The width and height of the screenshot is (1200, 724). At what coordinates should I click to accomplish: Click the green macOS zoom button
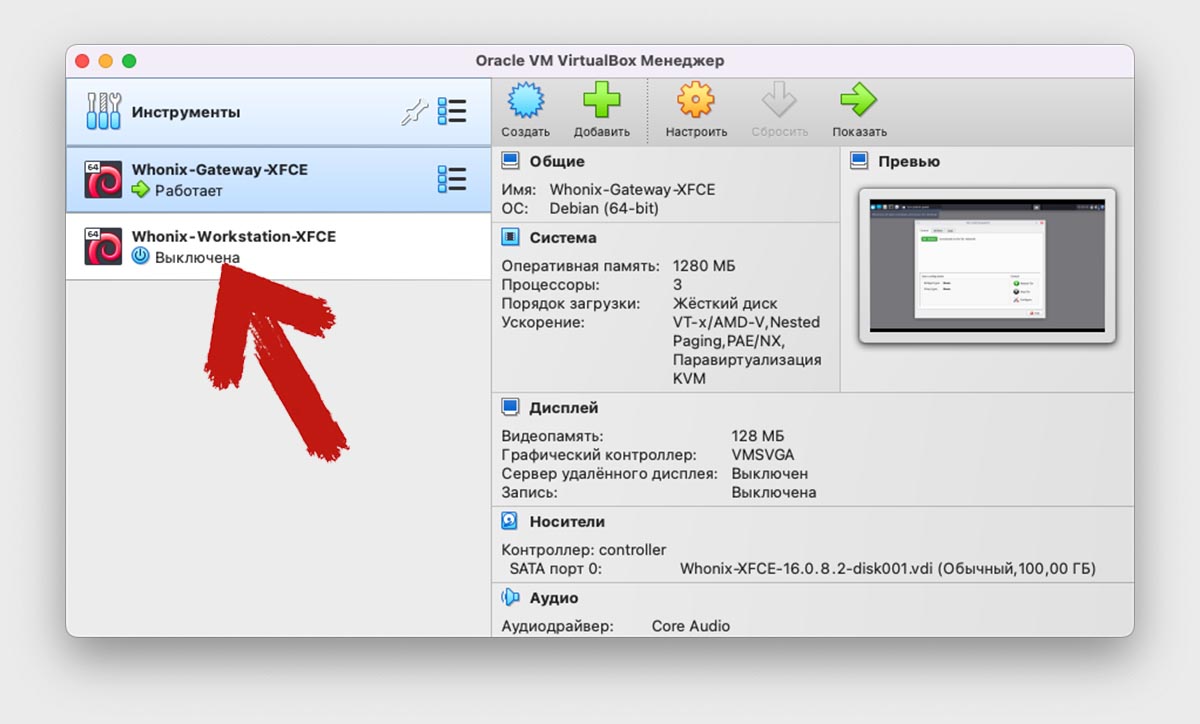(x=129, y=61)
